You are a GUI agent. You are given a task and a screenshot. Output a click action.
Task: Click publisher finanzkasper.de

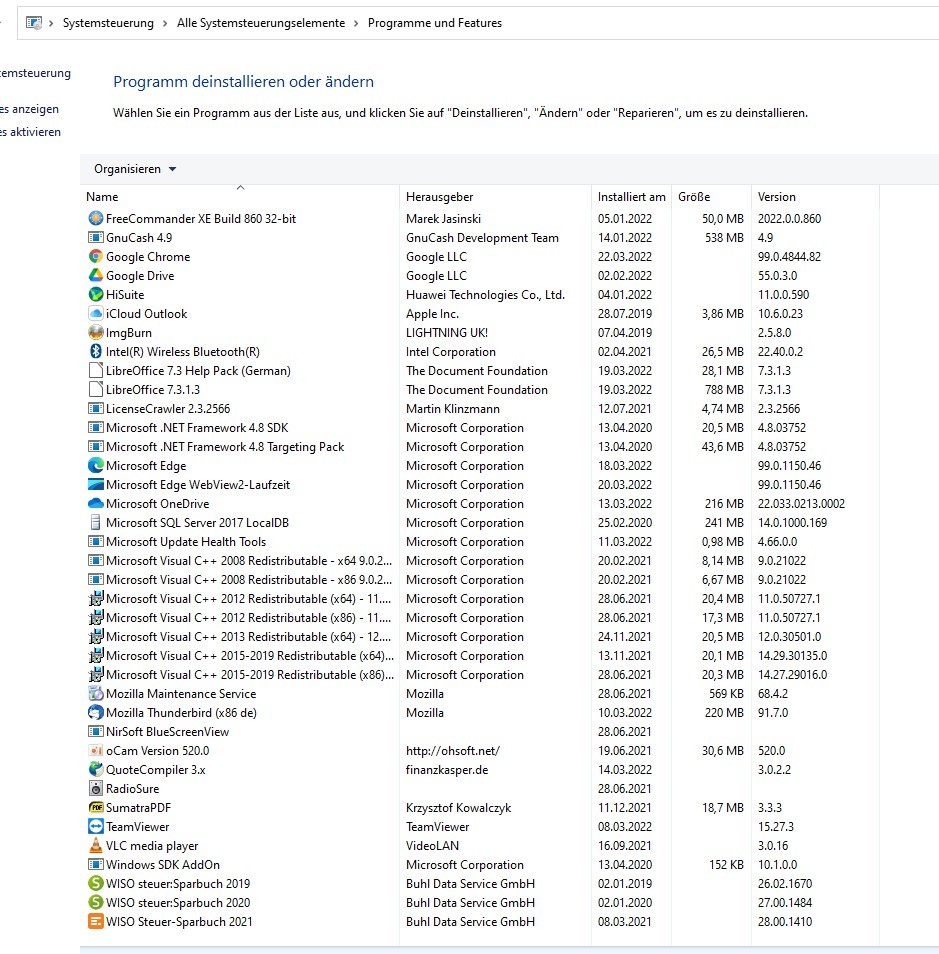point(447,770)
